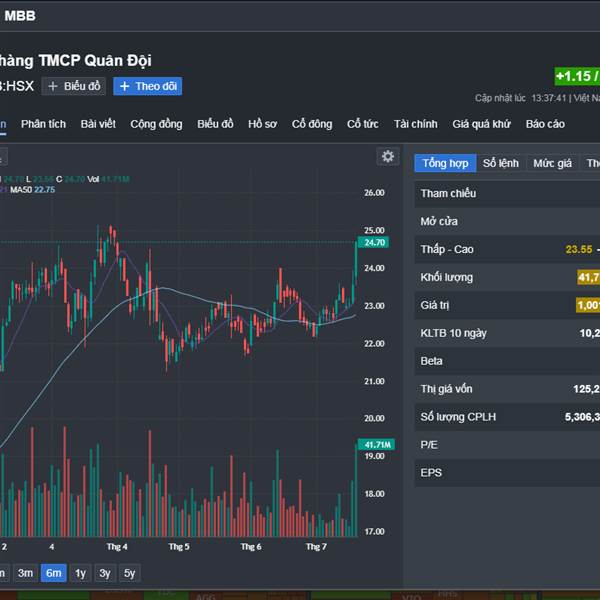Viewport: 600px width, 600px height.
Task: Click the Thg 7 axis label
Action: [x=316, y=546]
